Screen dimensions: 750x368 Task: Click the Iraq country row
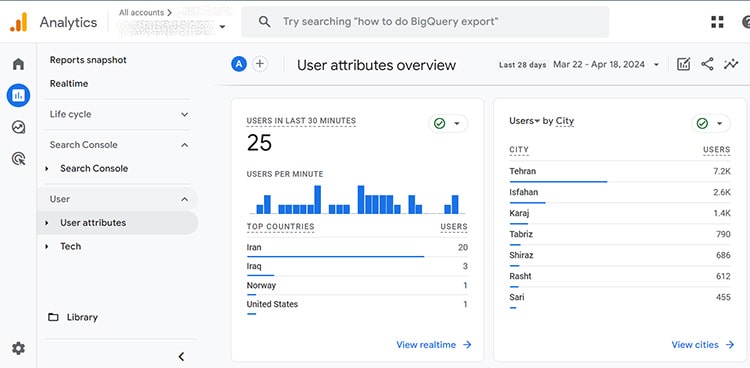tap(357, 267)
